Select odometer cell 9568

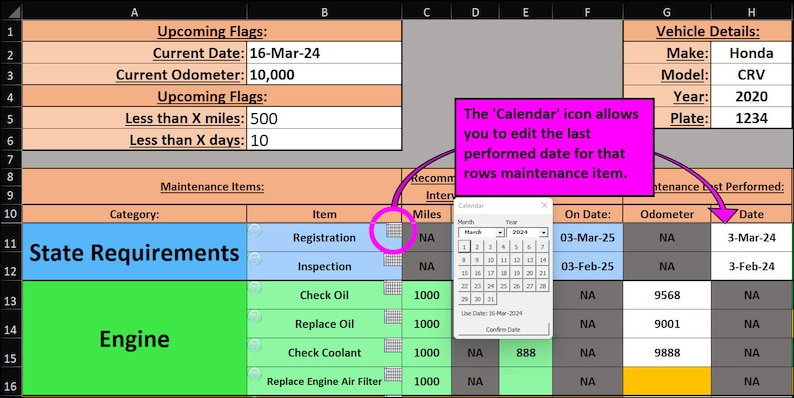(x=667, y=295)
